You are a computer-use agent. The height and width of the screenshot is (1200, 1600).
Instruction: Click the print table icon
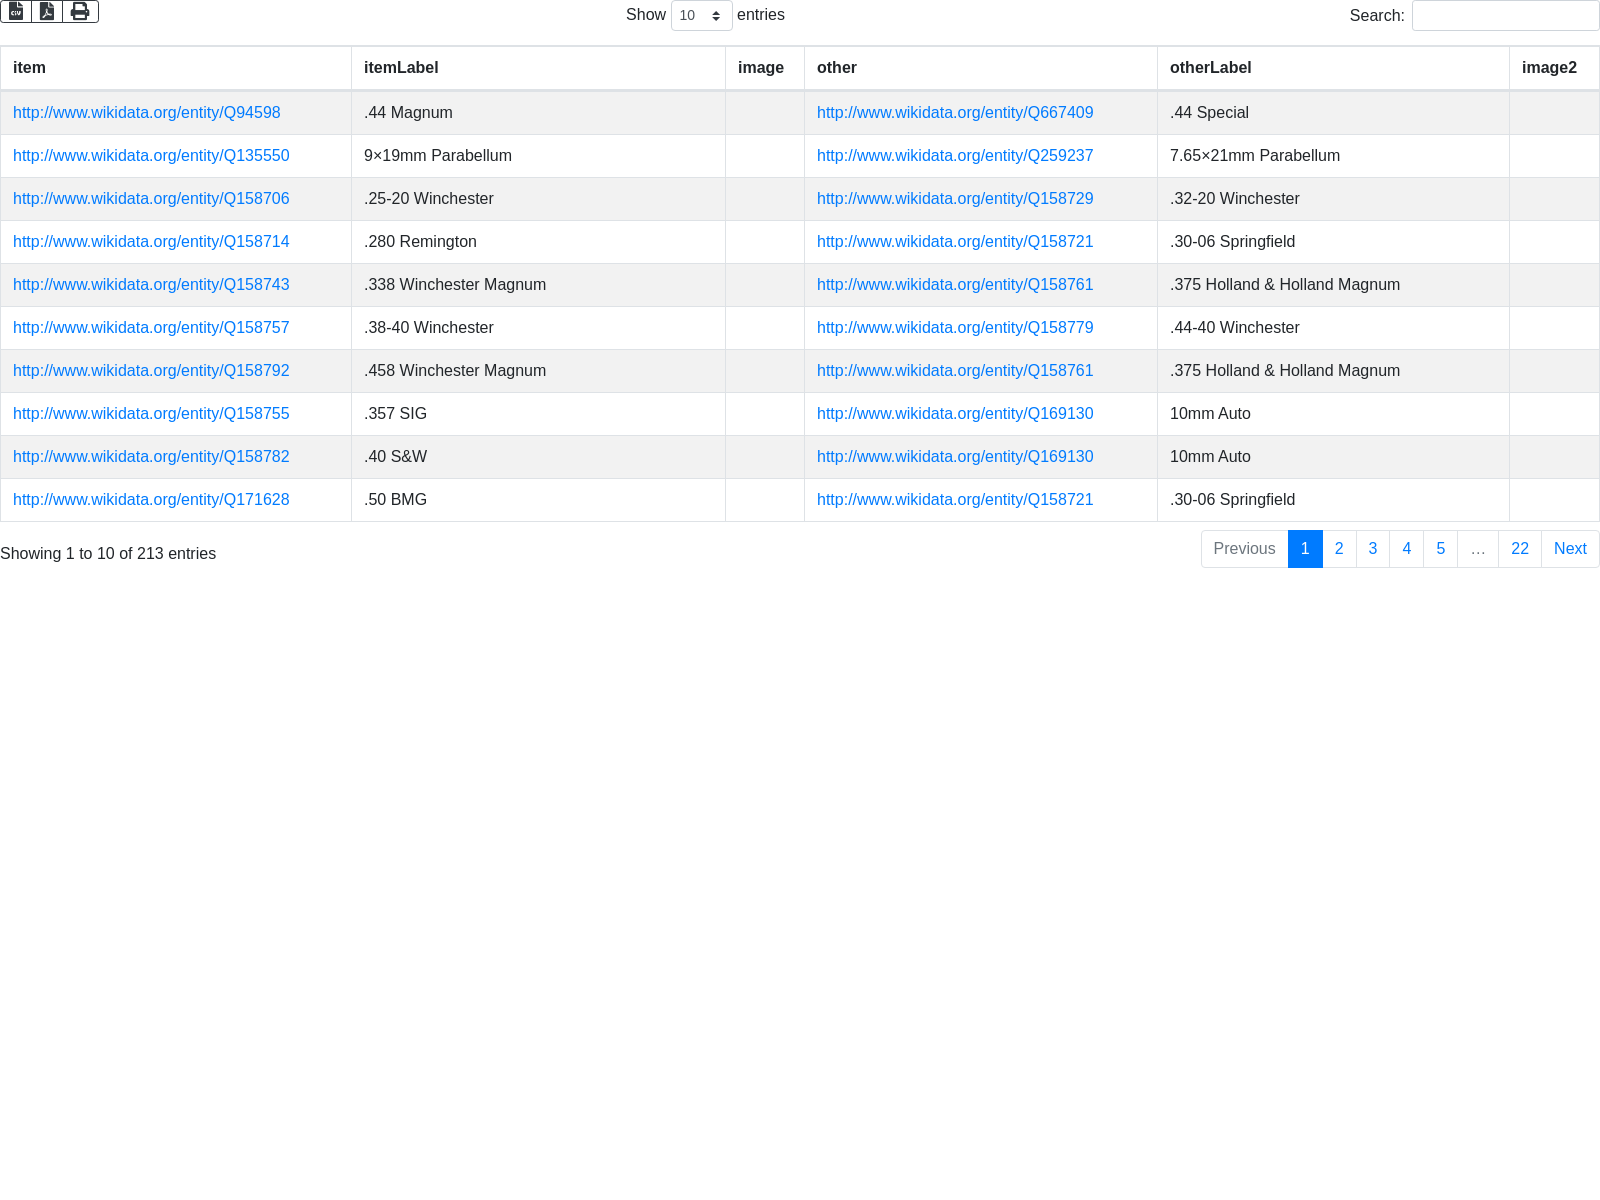coord(80,11)
